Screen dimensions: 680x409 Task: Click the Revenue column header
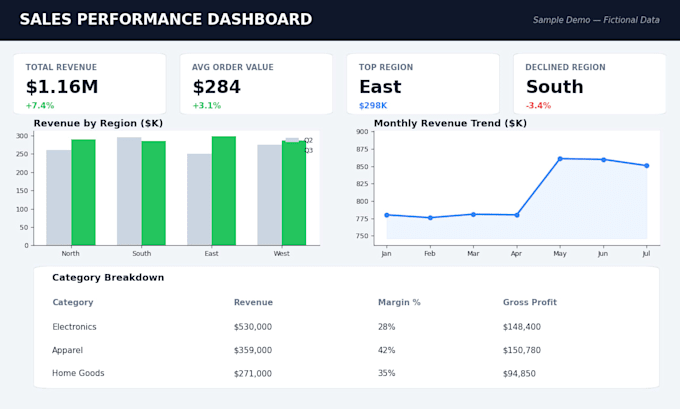[x=253, y=302]
